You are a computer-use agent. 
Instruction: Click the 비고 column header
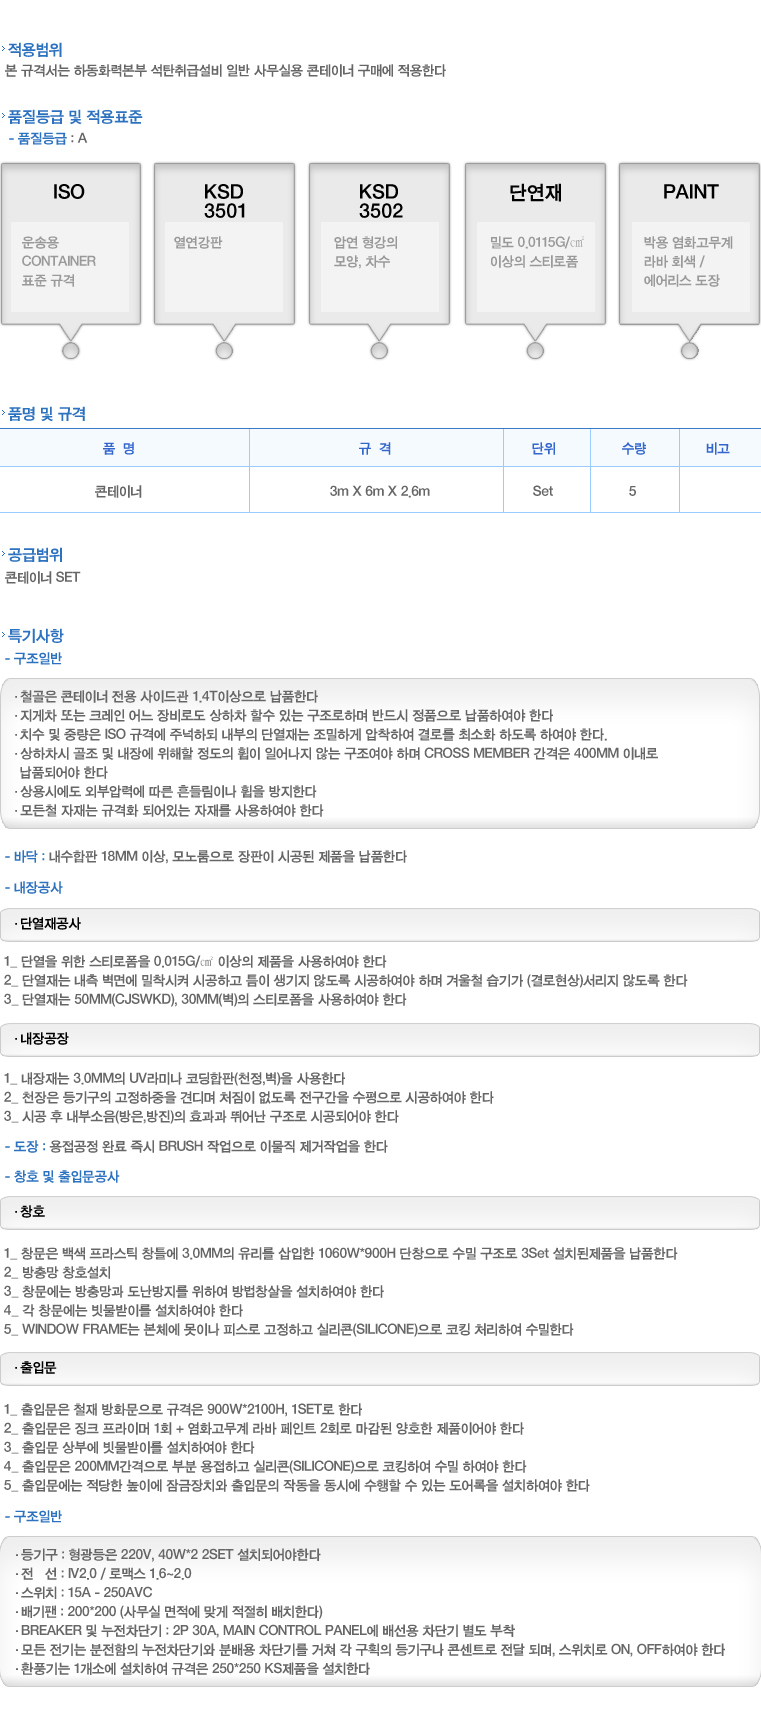[718, 449]
